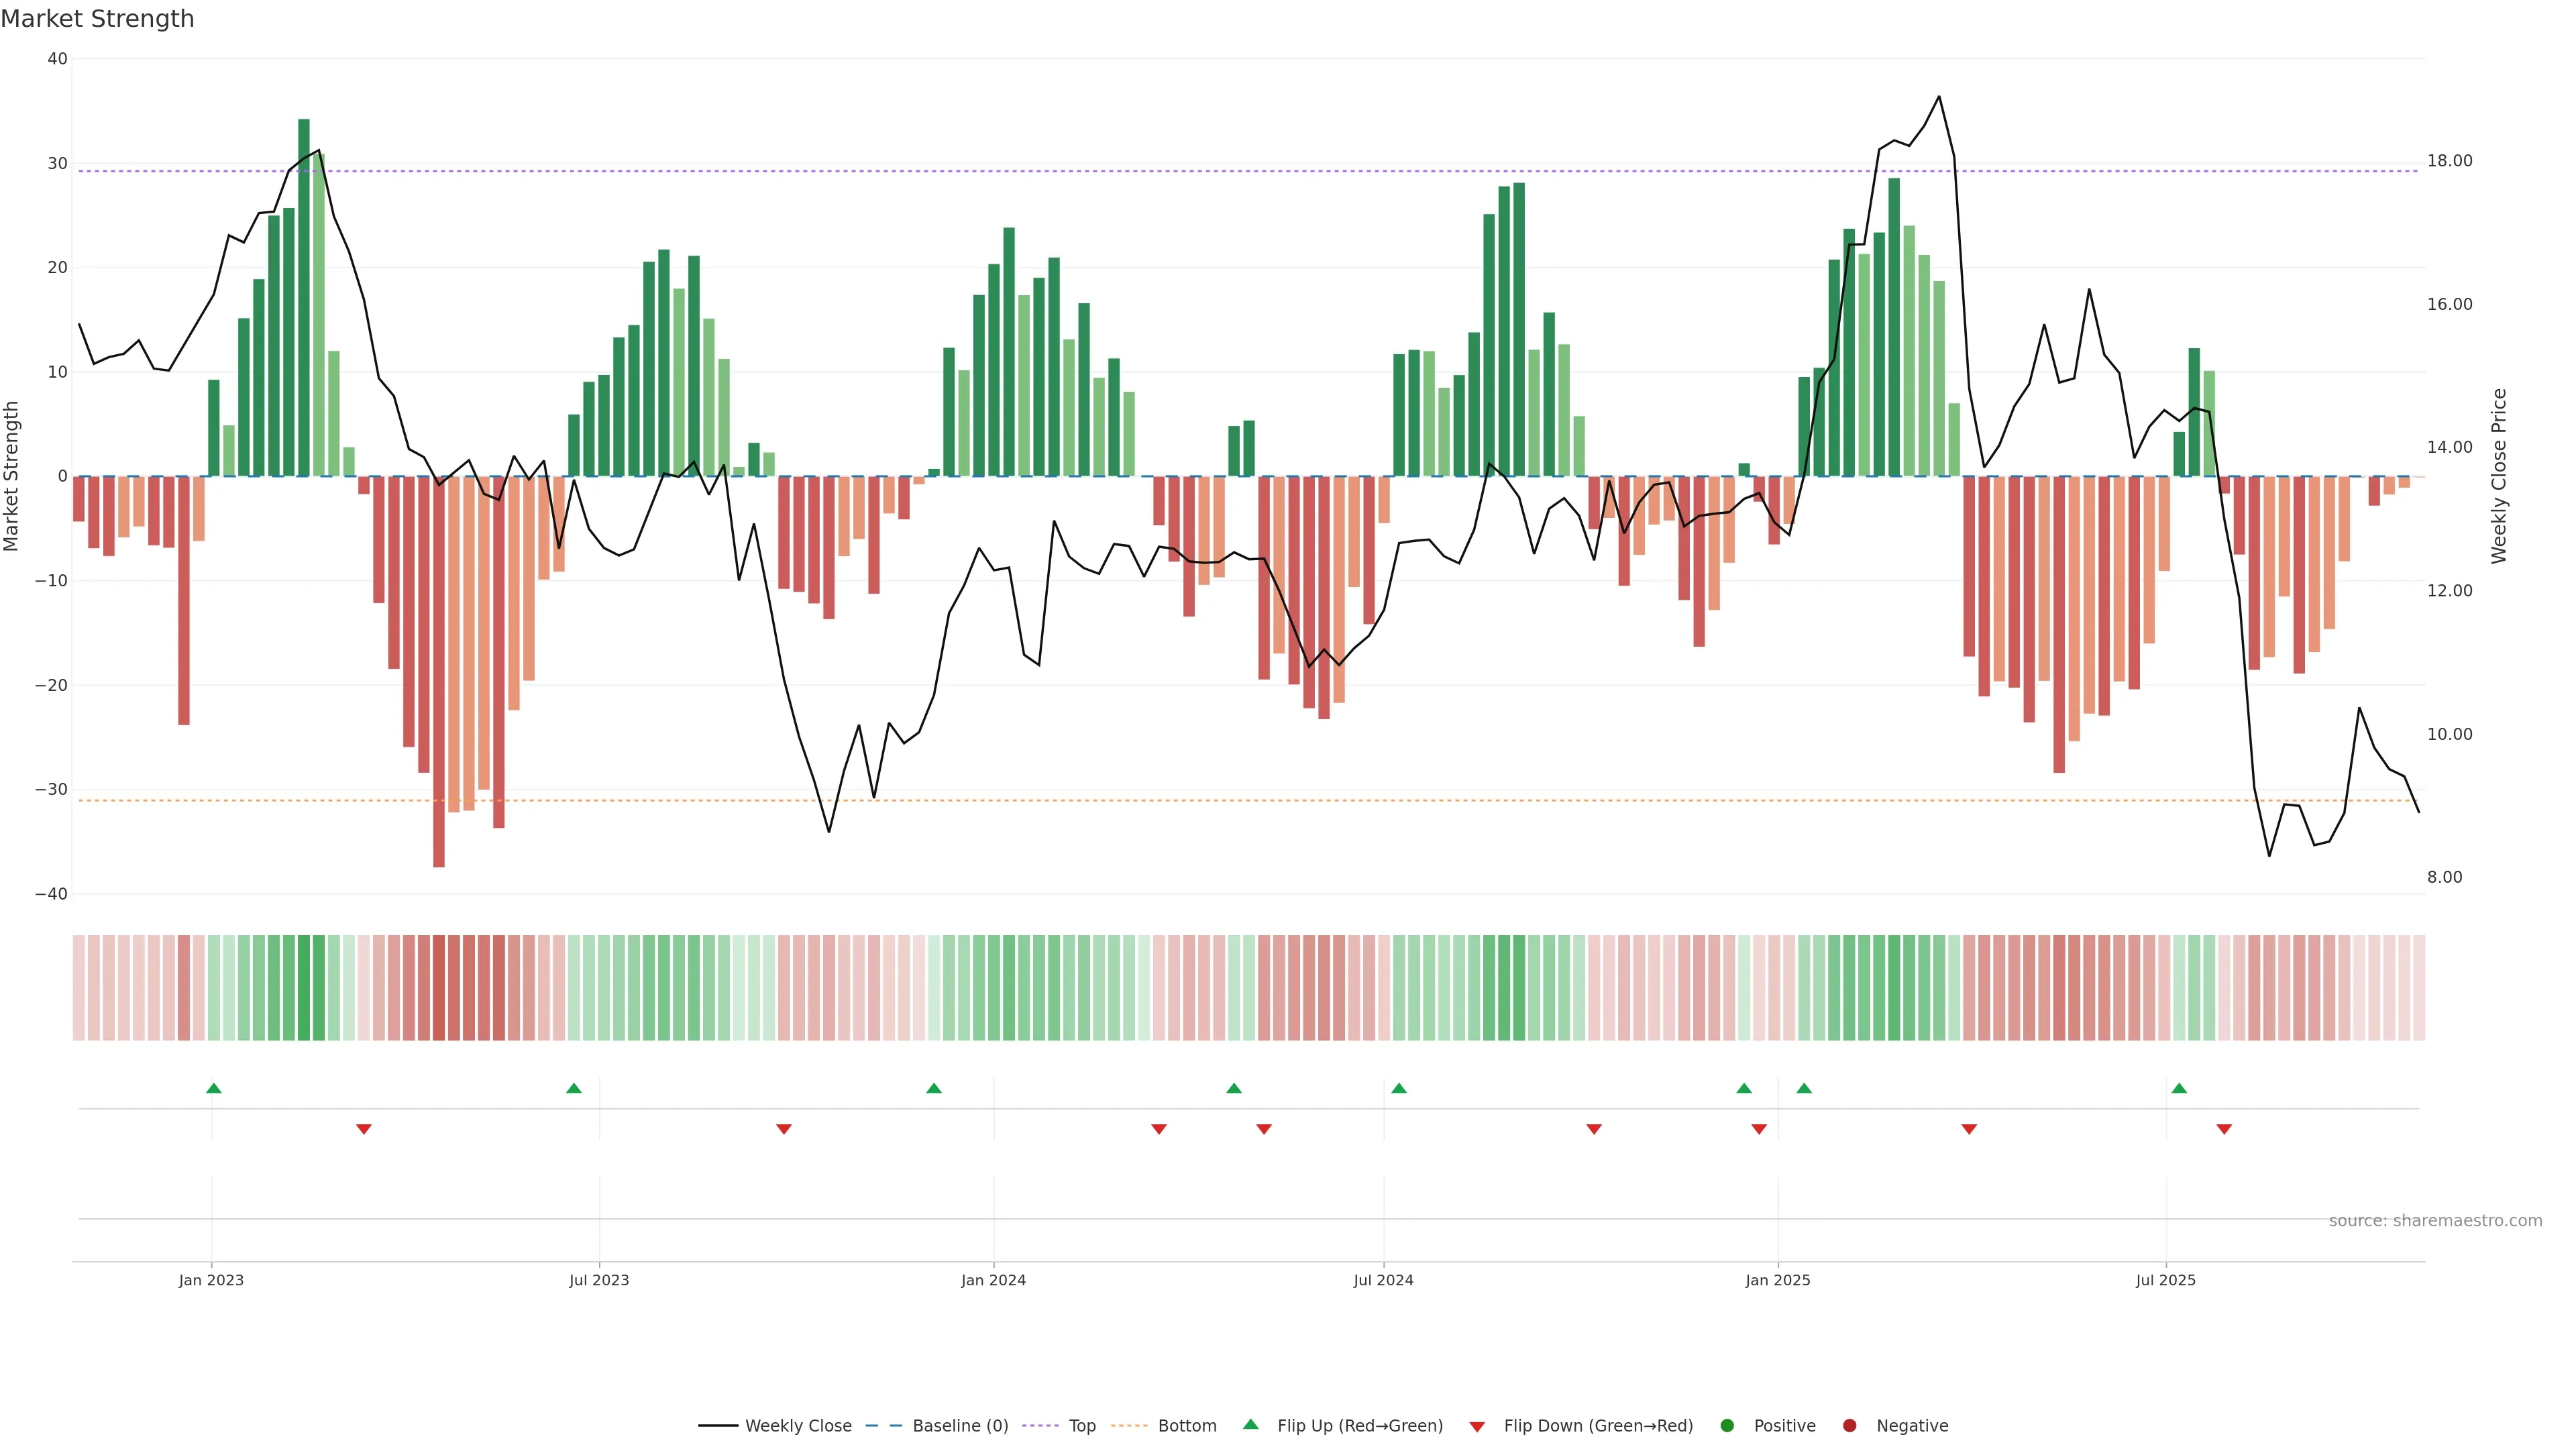Click the Jul 2024 x-axis label

tap(1383, 1280)
